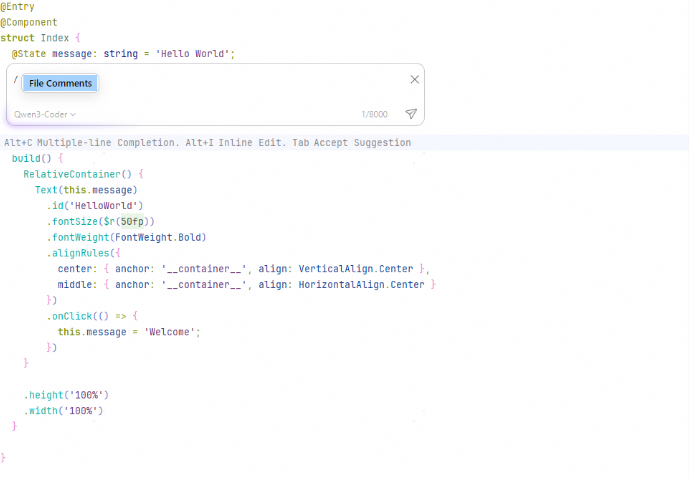Click the .height('100%') line
The width and height of the screenshot is (689, 479).
65,395
